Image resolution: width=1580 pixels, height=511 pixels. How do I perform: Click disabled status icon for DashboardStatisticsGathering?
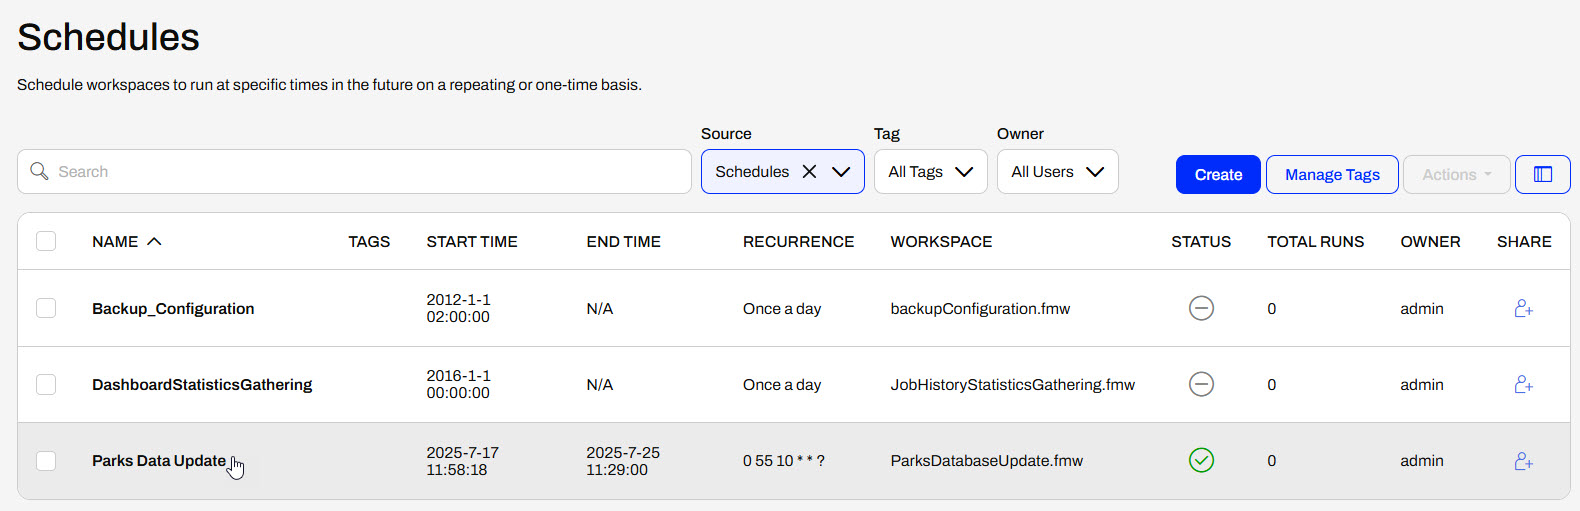(x=1201, y=385)
